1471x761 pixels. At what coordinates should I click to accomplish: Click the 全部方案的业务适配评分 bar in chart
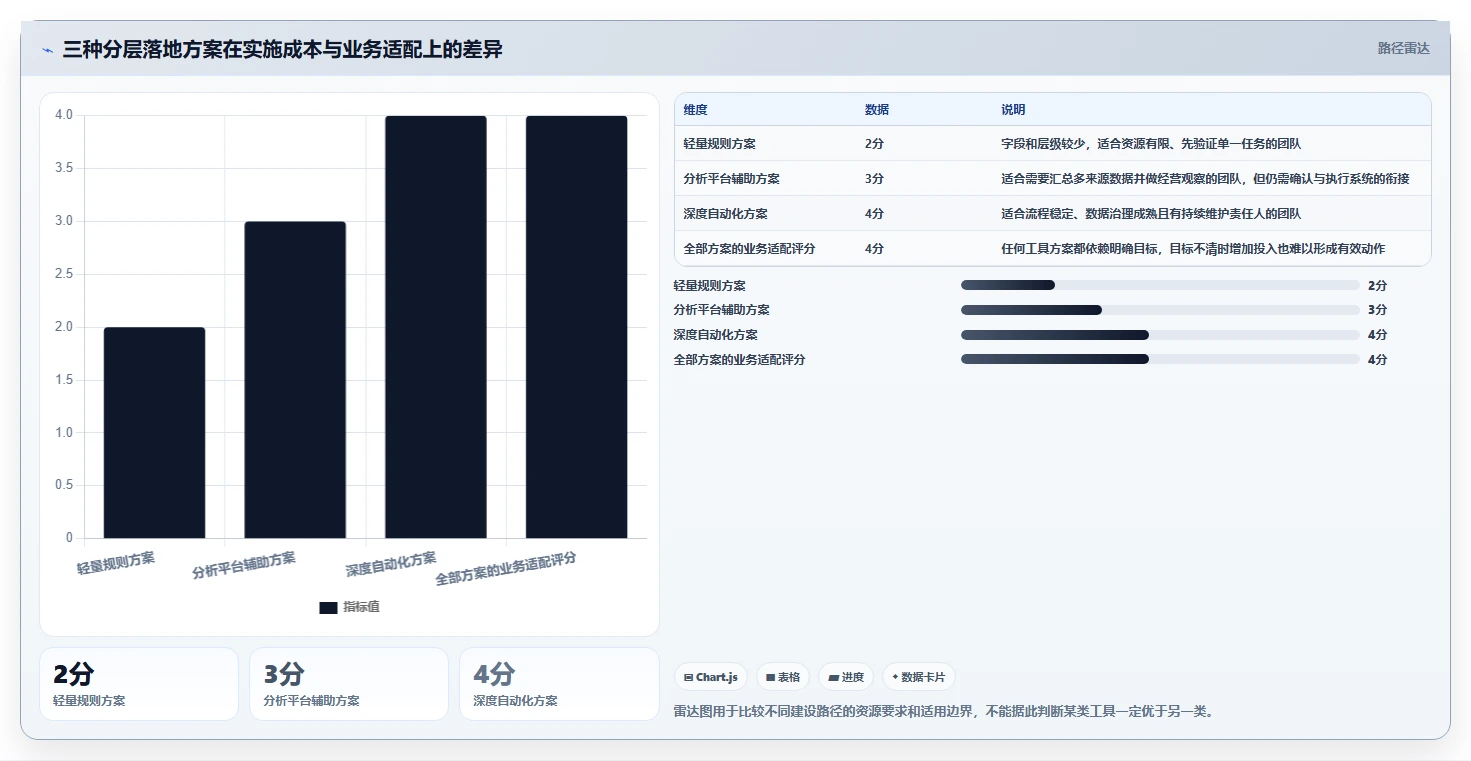click(x=577, y=327)
